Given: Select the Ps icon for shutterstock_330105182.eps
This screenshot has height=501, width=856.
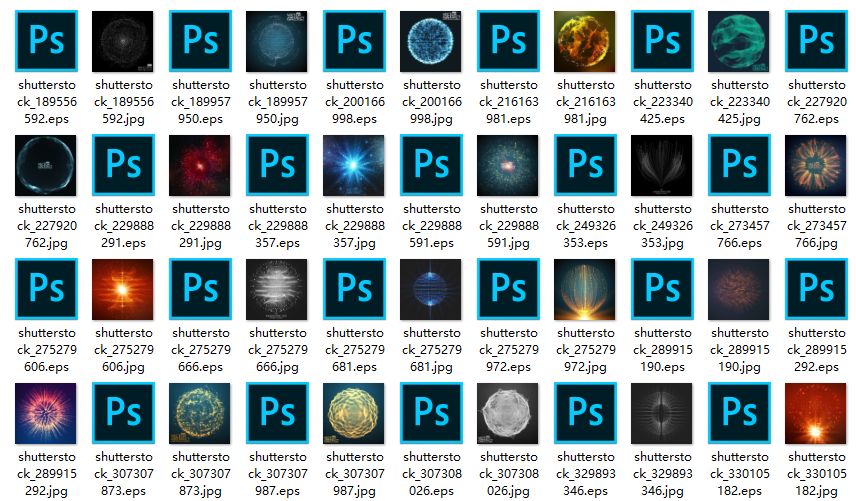Looking at the screenshot, I should tap(739, 413).
